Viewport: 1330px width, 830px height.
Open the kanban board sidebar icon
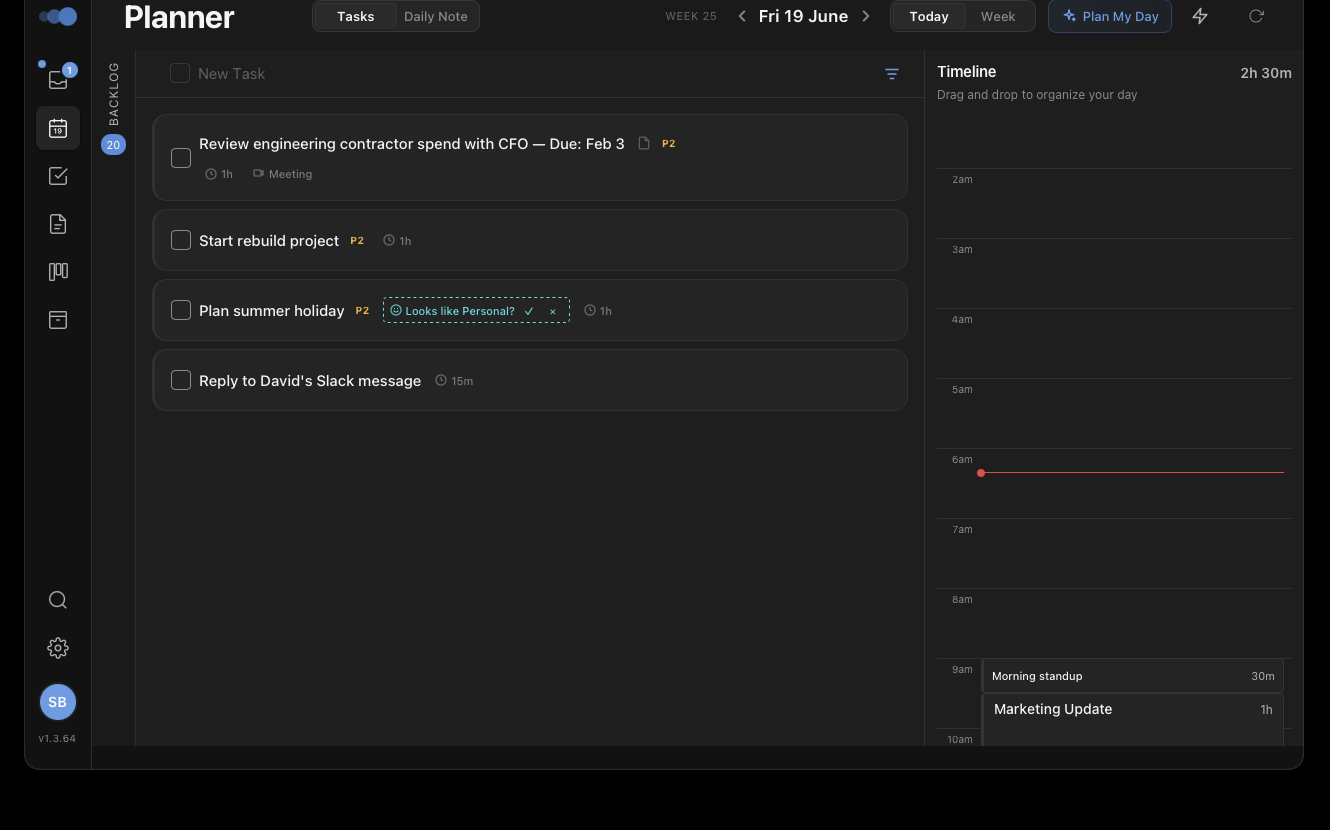pyautogui.click(x=58, y=272)
